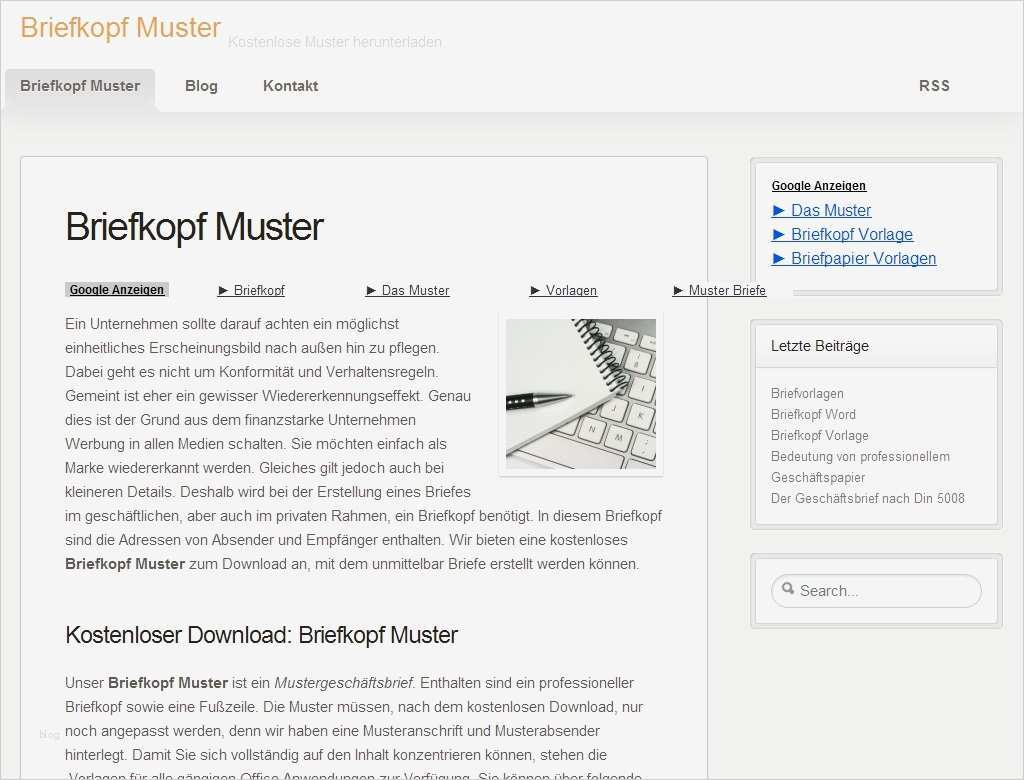Click the sidebar Google Anzeigen label
The image size is (1024, 780).
pos(819,186)
